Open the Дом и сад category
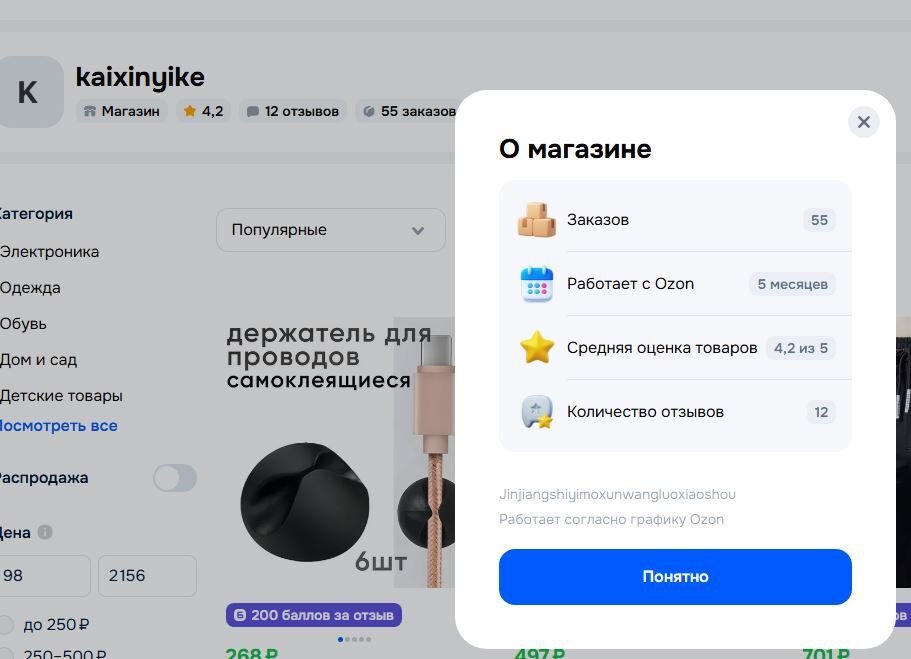This screenshot has width=911, height=659. click(x=38, y=360)
